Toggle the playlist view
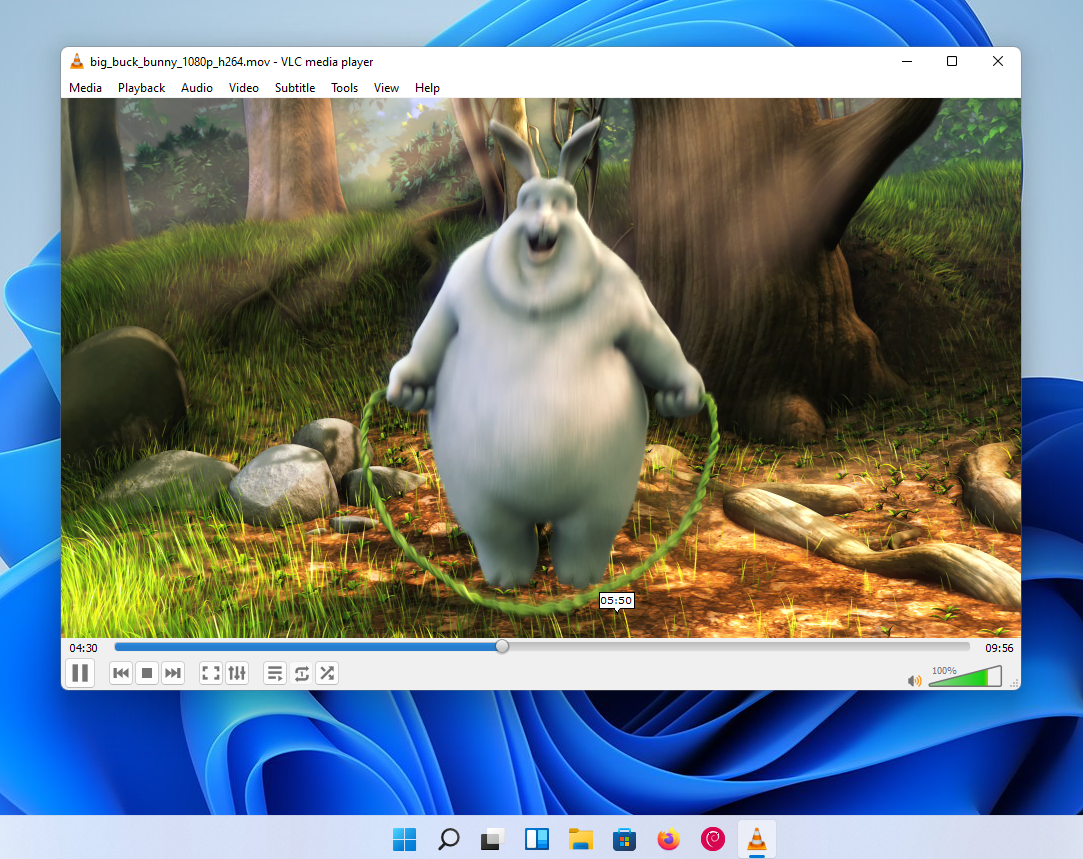The image size is (1083, 859). [274, 673]
